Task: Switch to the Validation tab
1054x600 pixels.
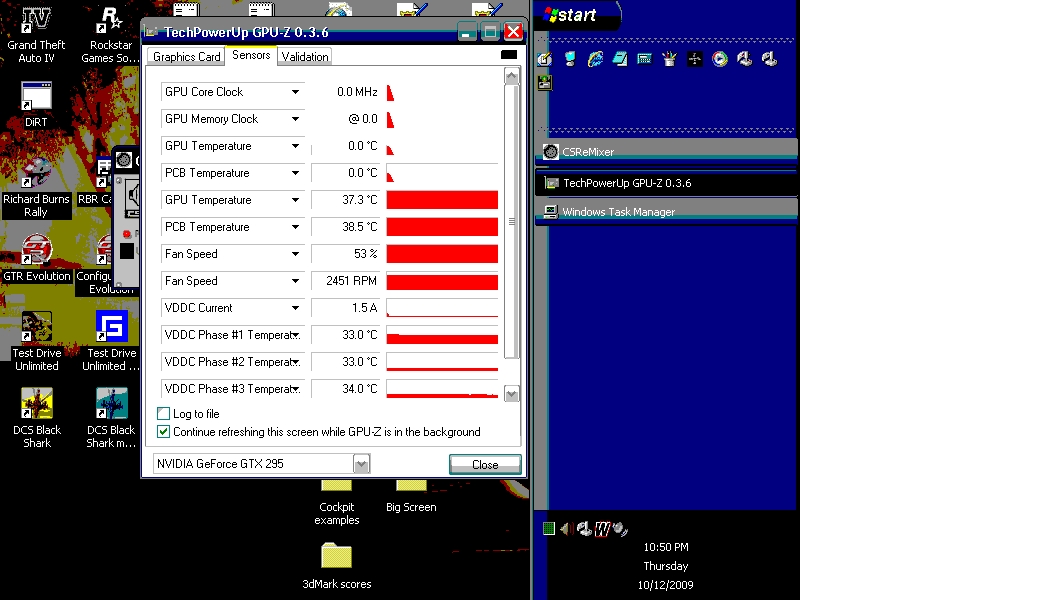Action: (305, 56)
